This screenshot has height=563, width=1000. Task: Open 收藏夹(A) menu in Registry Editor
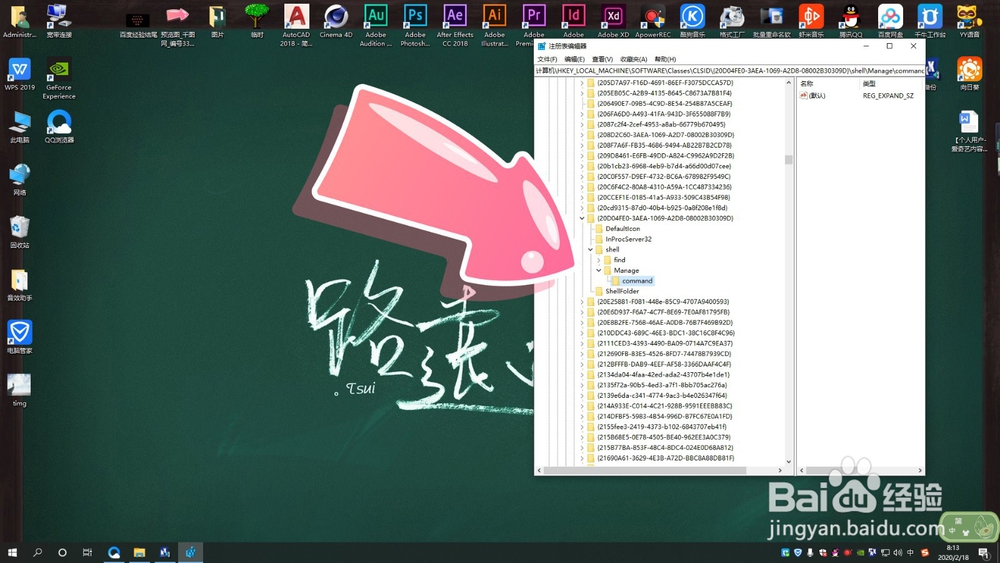coord(634,59)
